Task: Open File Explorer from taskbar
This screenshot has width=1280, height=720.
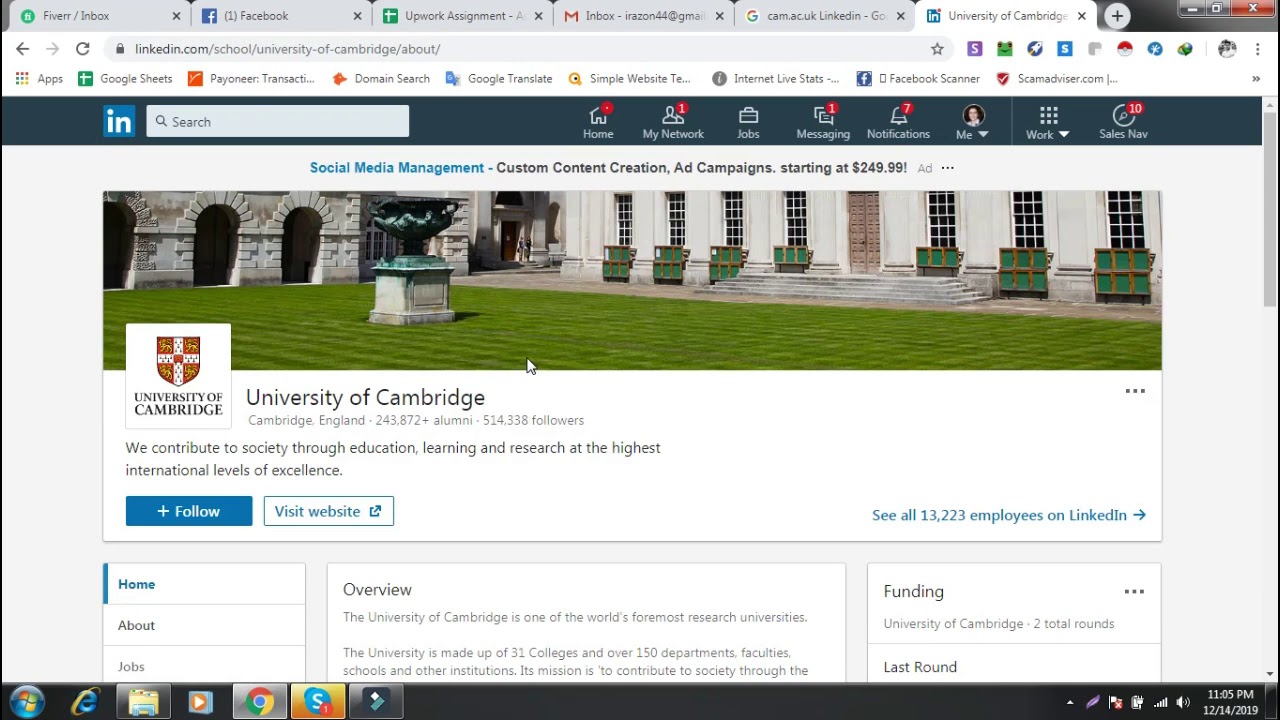Action: [x=143, y=702]
